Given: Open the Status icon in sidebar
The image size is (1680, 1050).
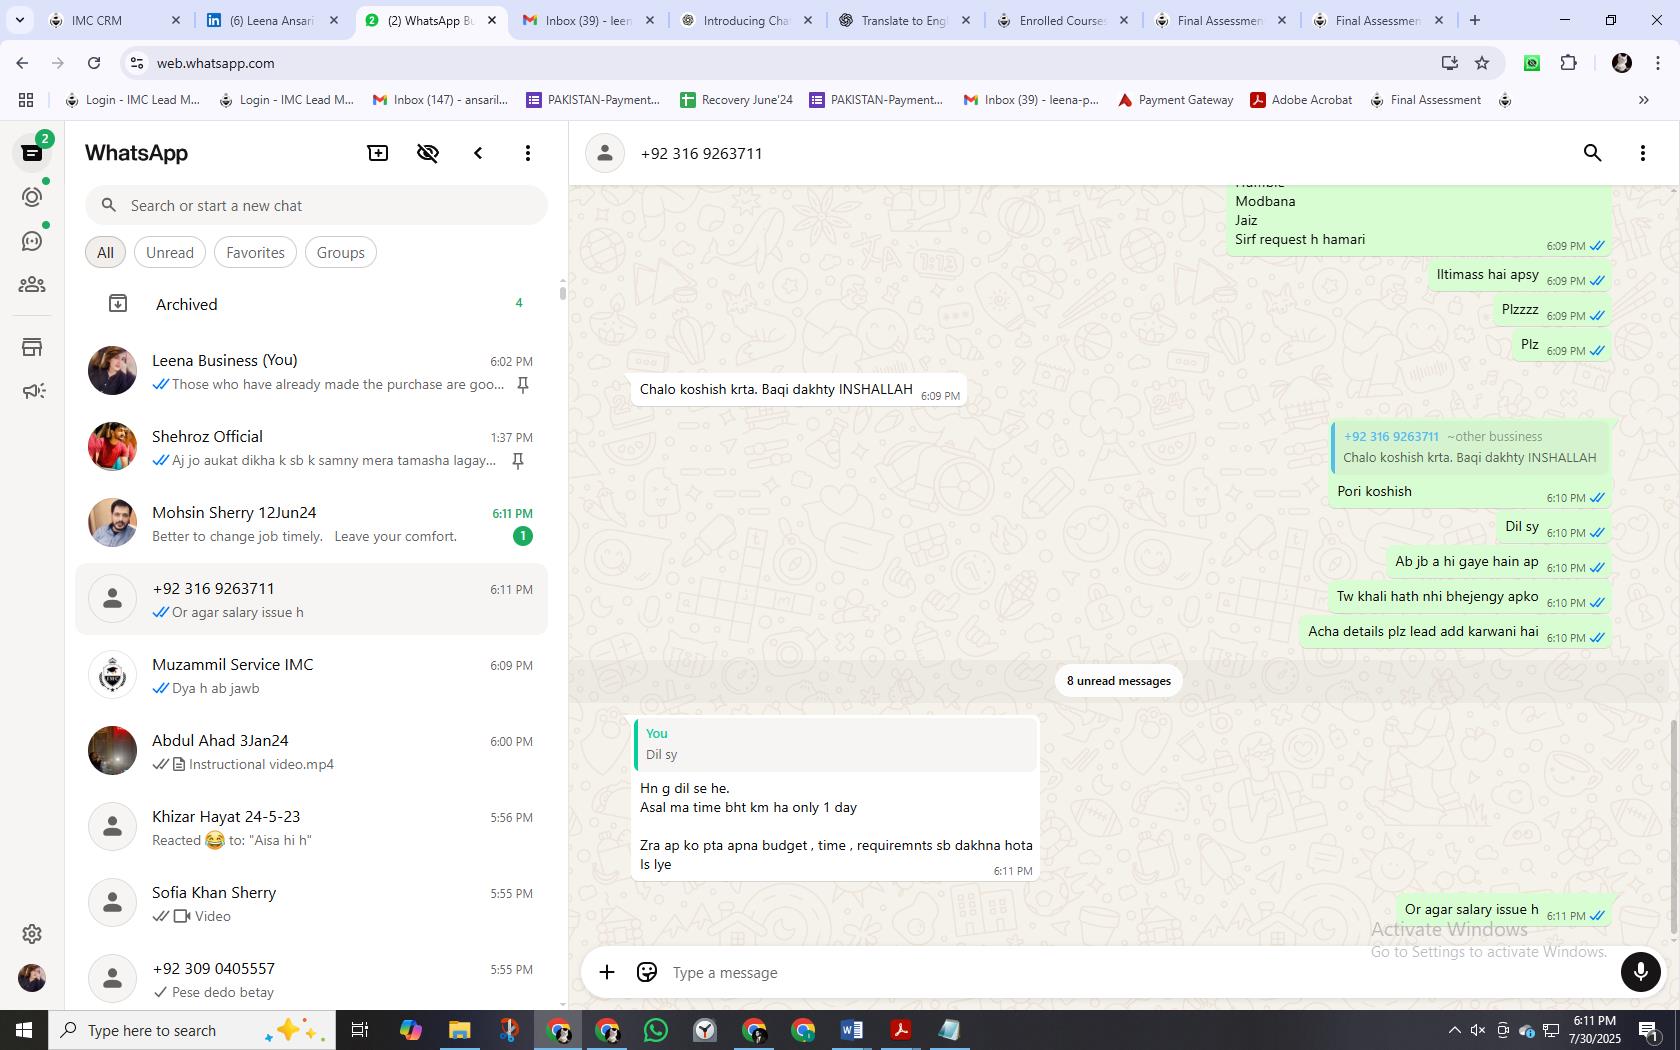Looking at the screenshot, I should tap(32, 197).
